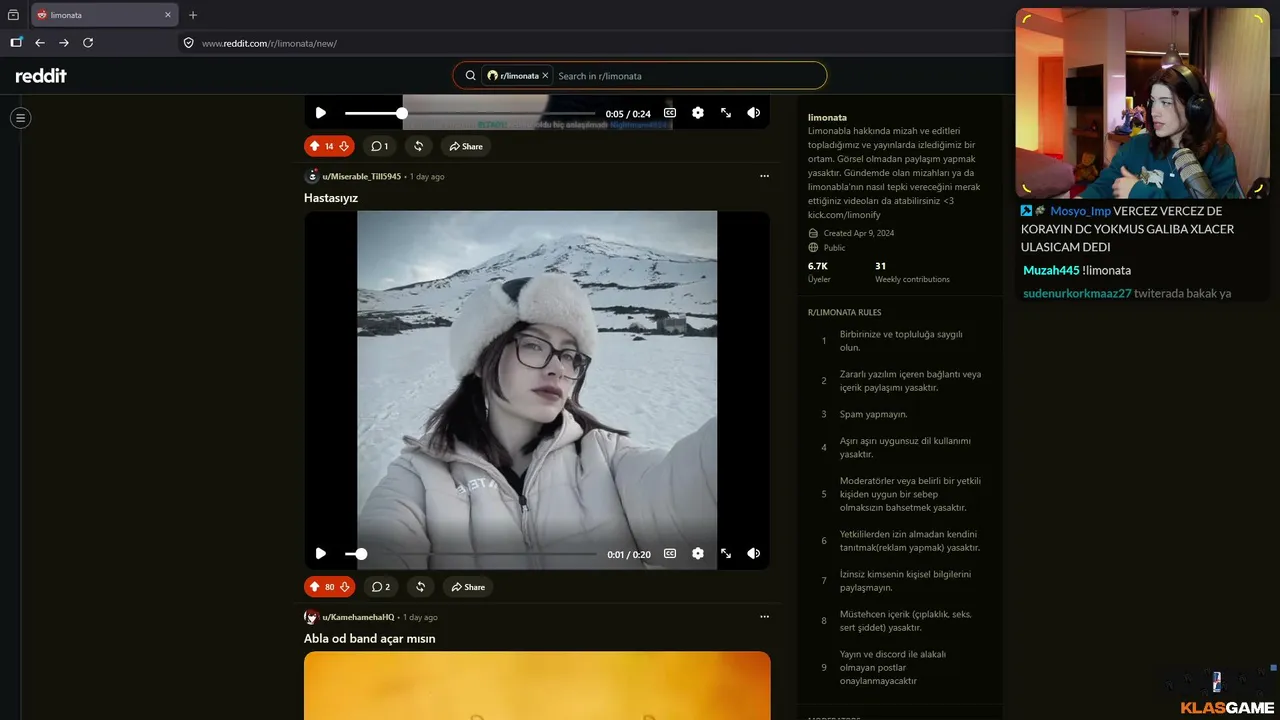Select rule 'Spam yapmayın.'
Viewport: 1280px width, 720px height.
coord(874,414)
